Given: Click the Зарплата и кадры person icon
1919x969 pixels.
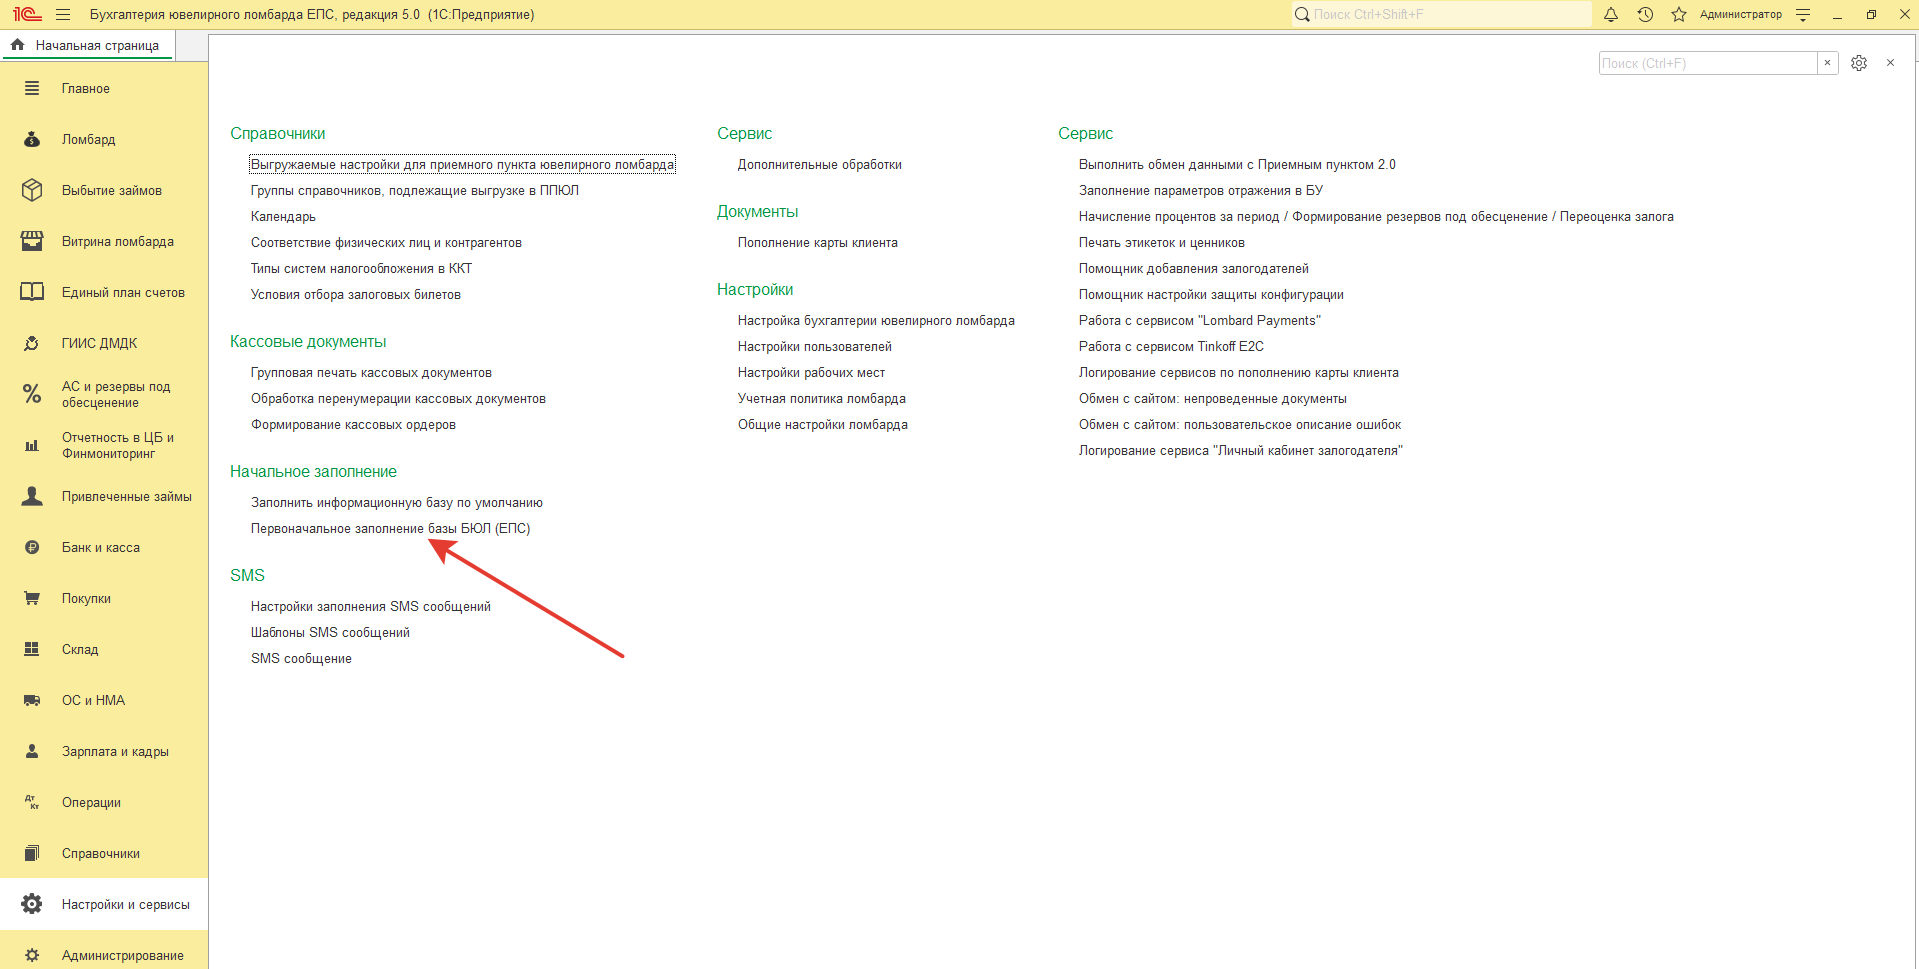Looking at the screenshot, I should pyautogui.click(x=32, y=751).
